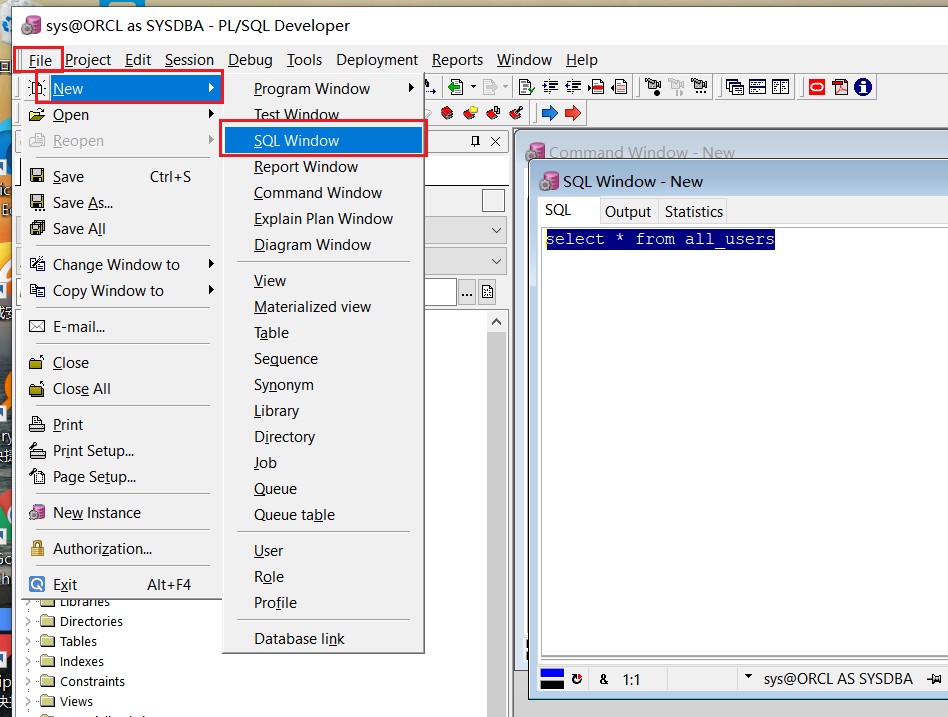Expand the Tables tree folder

click(x=28, y=641)
